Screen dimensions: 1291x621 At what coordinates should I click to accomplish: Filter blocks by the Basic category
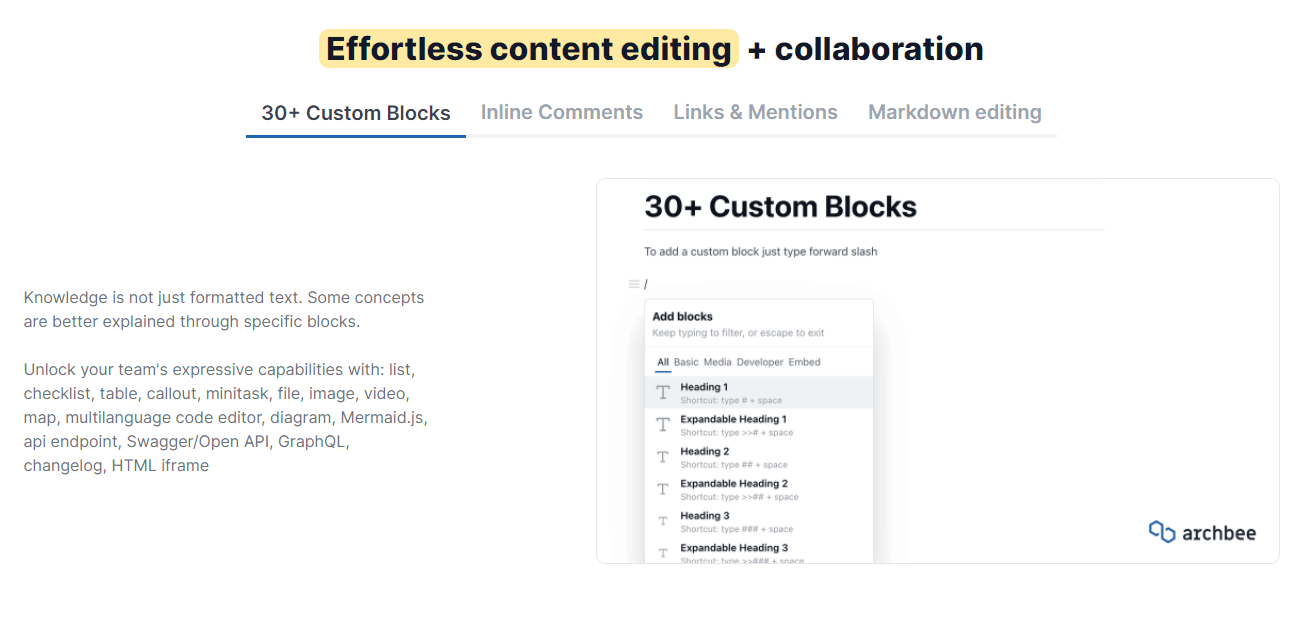686,362
